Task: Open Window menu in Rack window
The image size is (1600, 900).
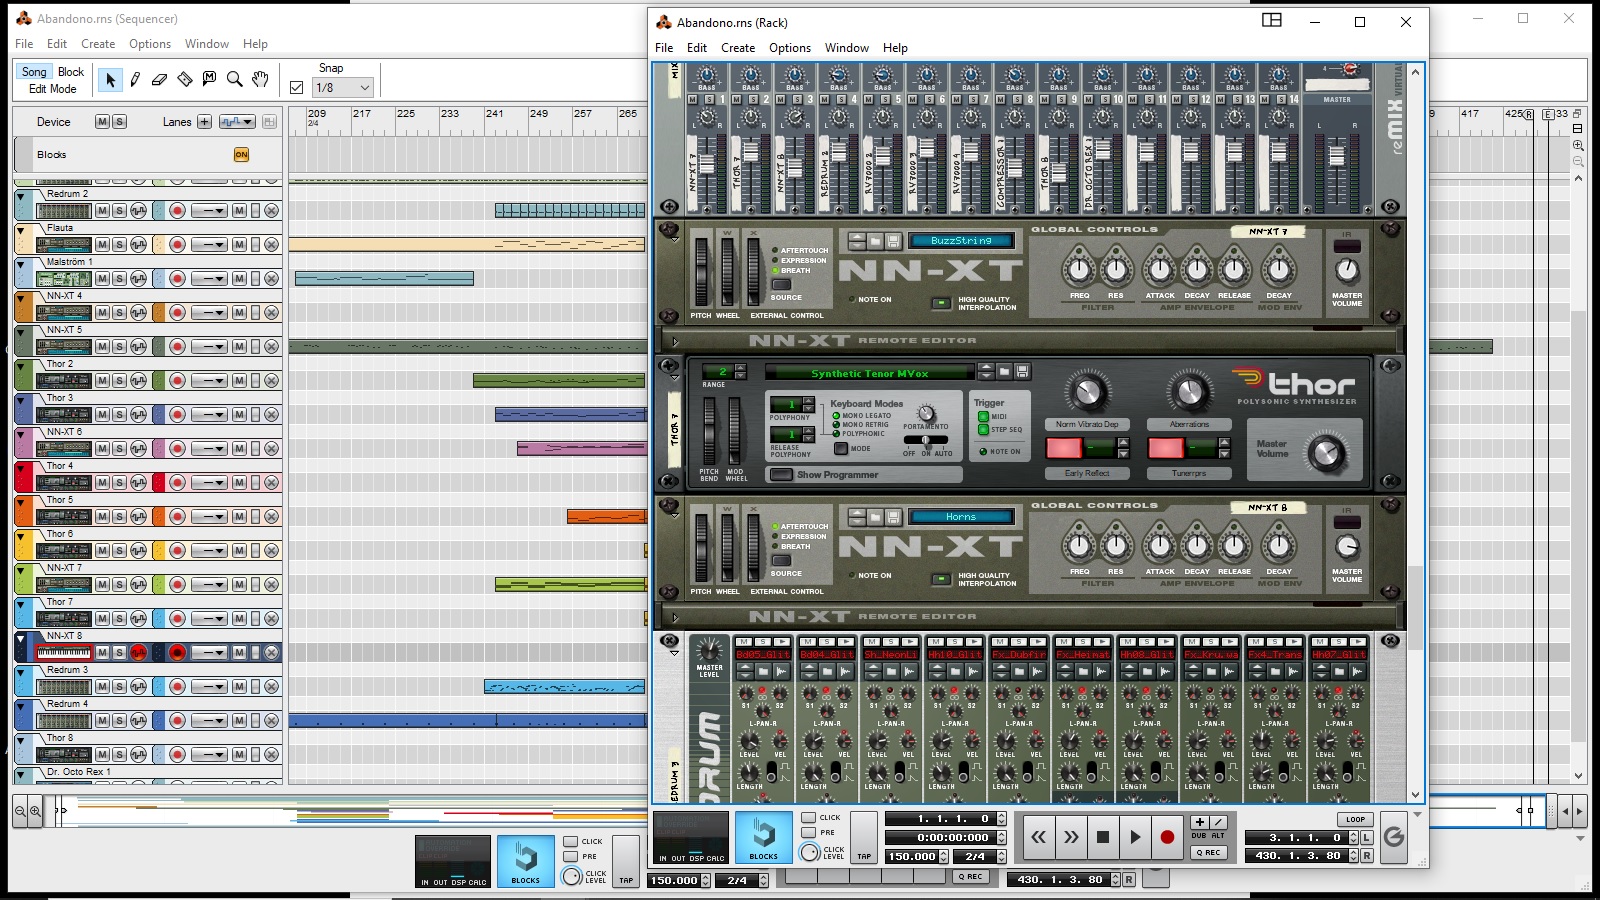Action: coord(847,48)
